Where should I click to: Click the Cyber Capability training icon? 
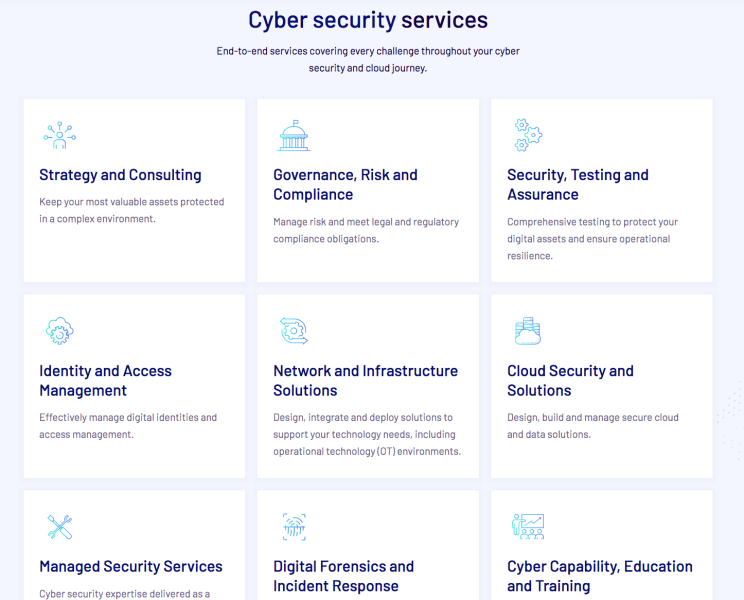click(x=528, y=527)
